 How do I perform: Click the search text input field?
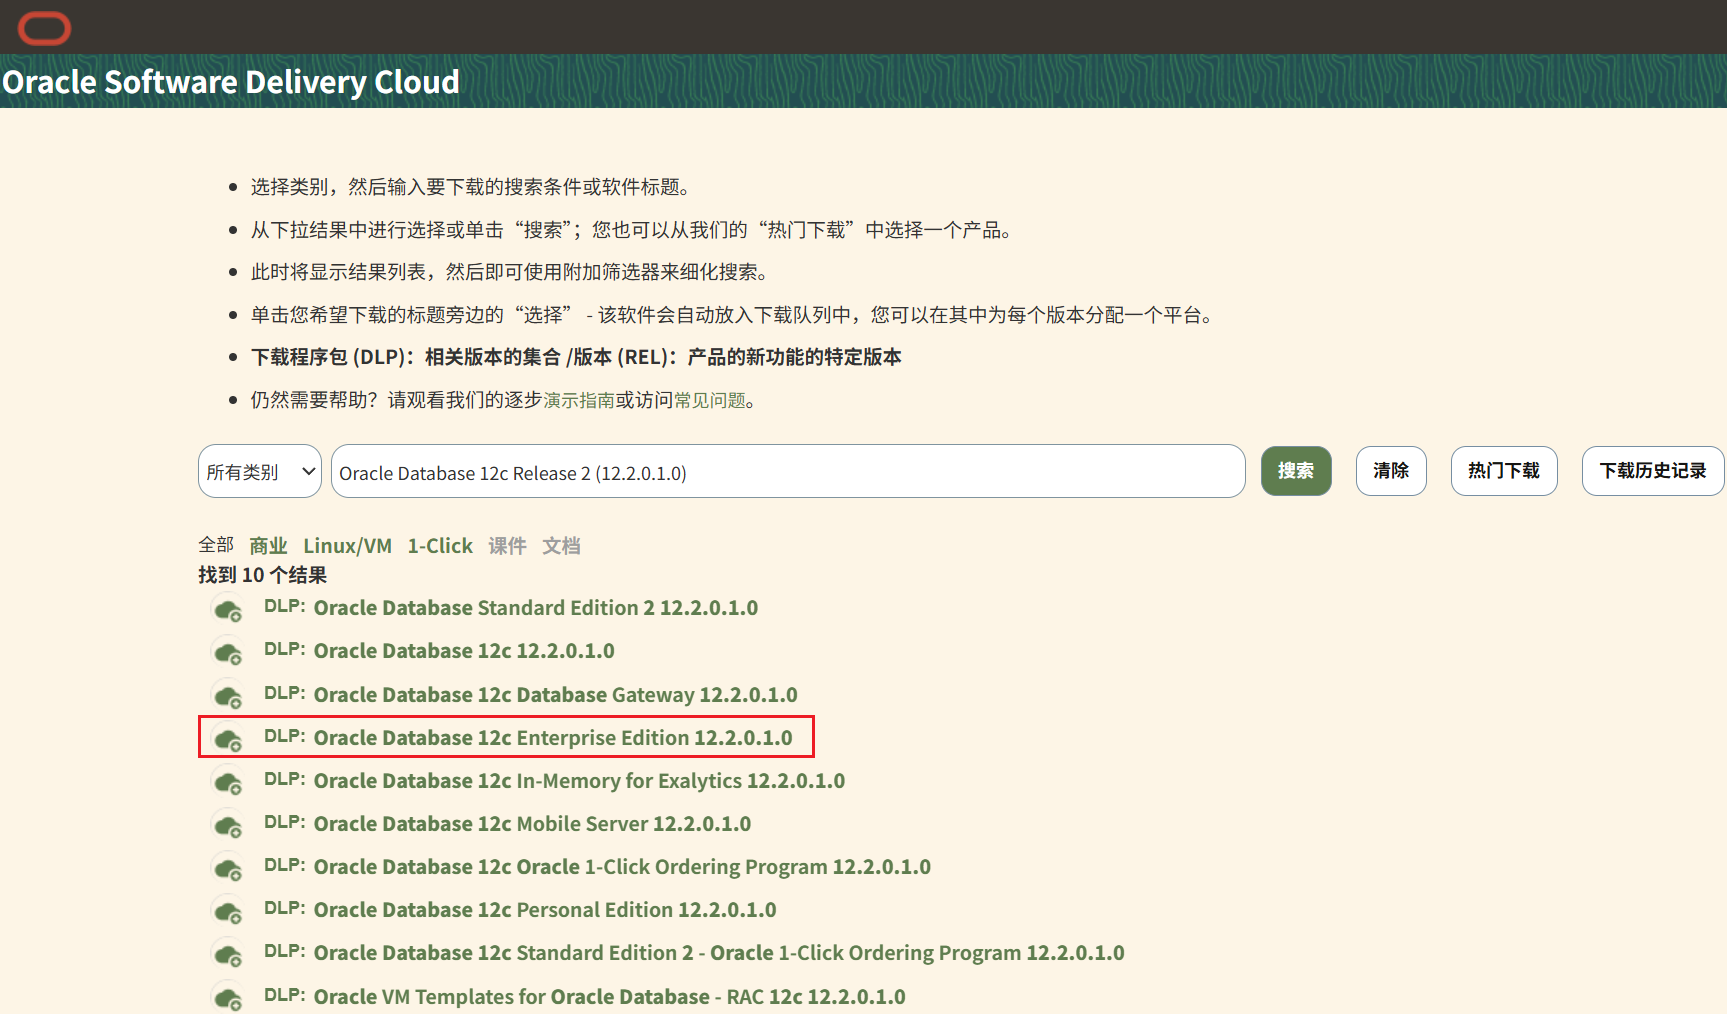pos(788,471)
